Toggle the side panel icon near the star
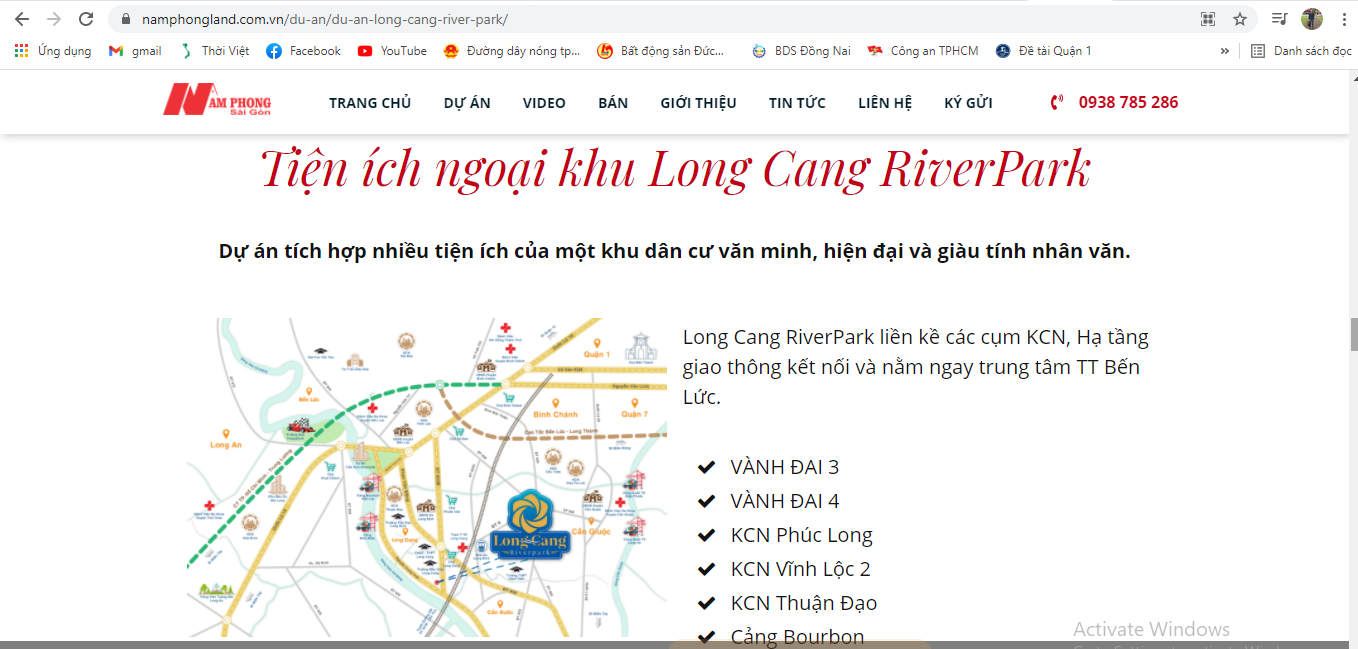 (1278, 18)
